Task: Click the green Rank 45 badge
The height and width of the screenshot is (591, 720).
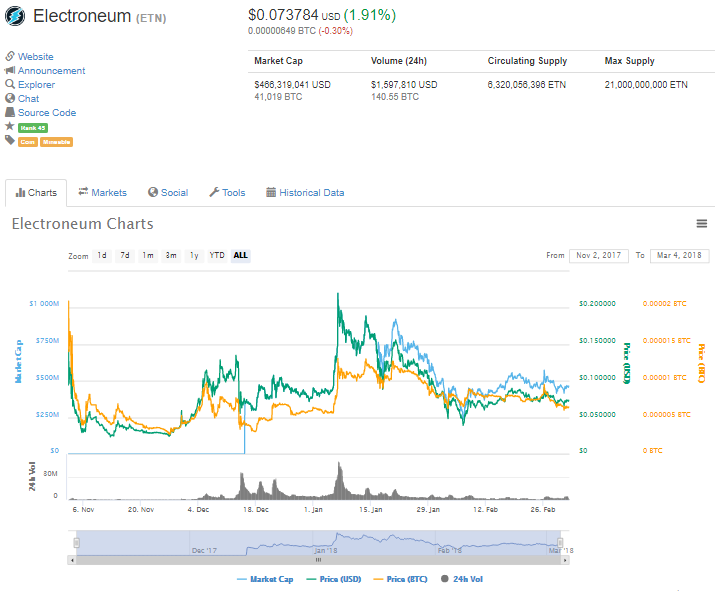Action: 33,128
